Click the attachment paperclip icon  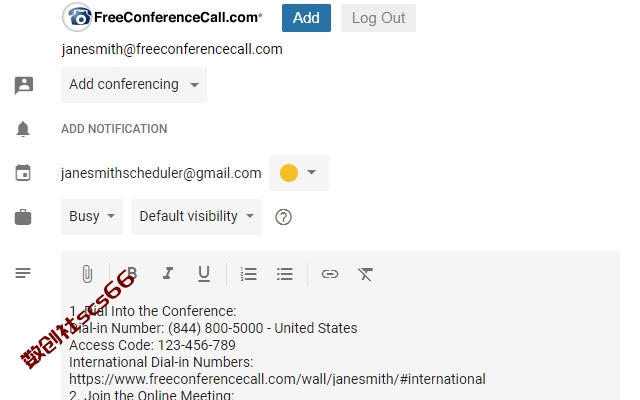[x=87, y=274]
